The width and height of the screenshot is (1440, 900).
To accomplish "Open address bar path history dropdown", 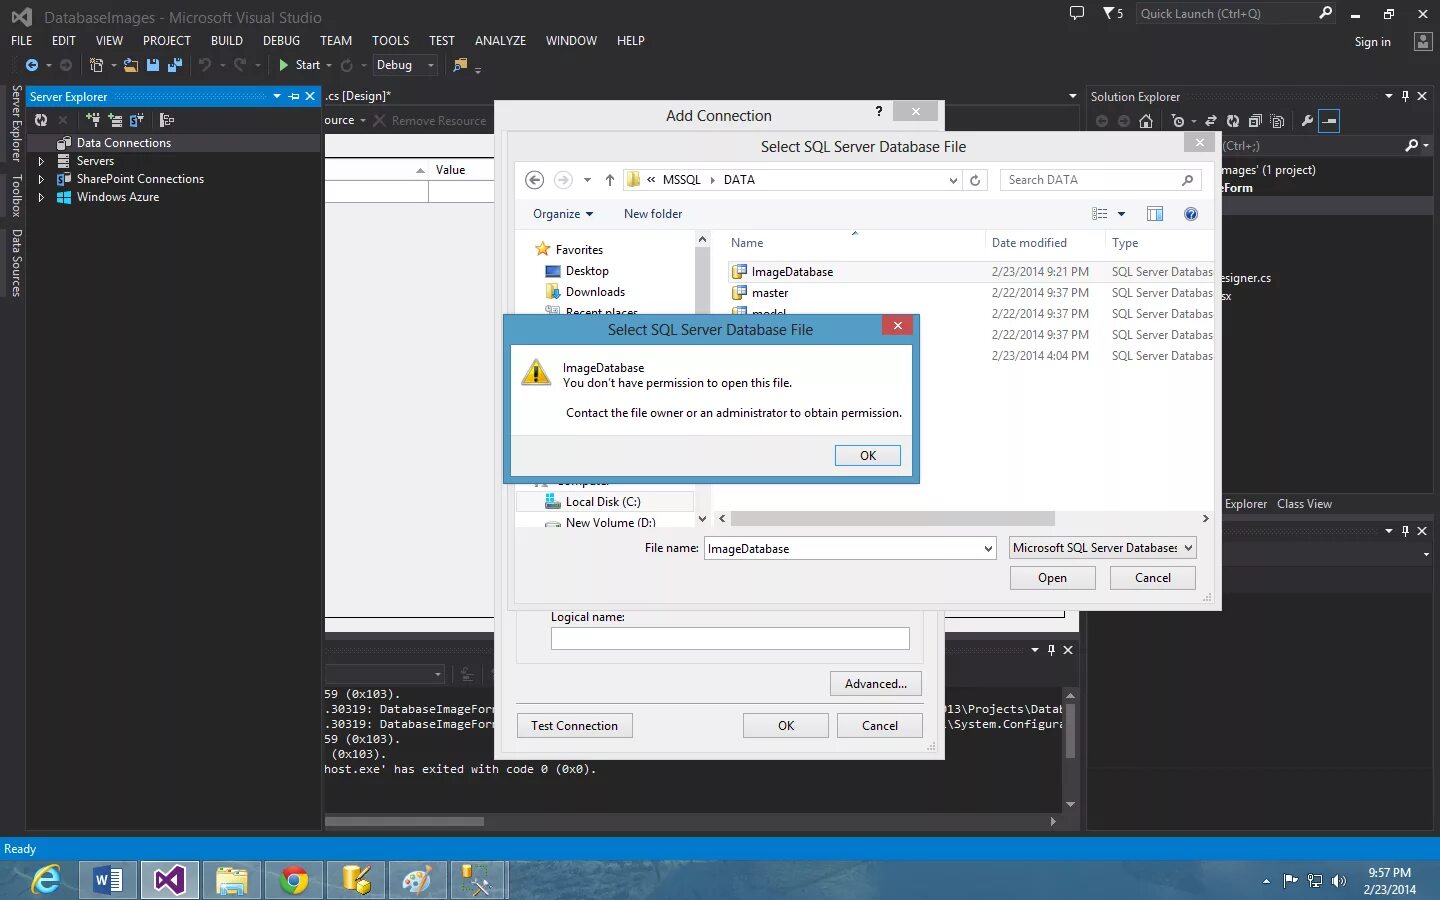I will coord(953,180).
